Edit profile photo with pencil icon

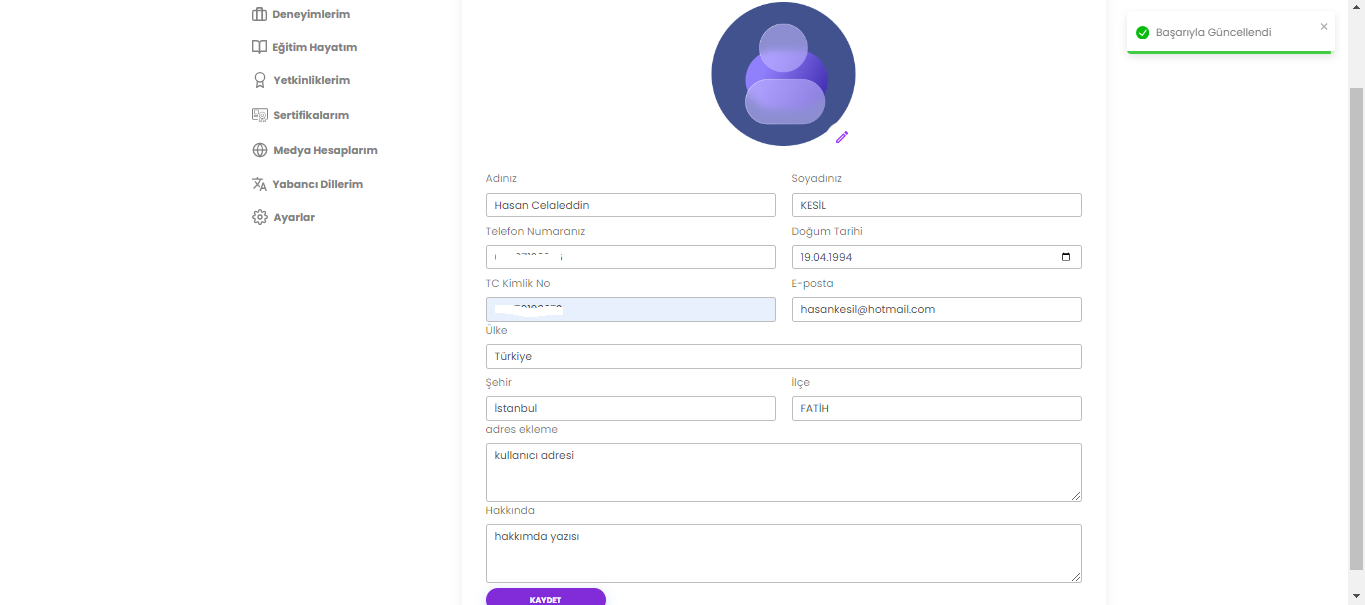coord(842,137)
